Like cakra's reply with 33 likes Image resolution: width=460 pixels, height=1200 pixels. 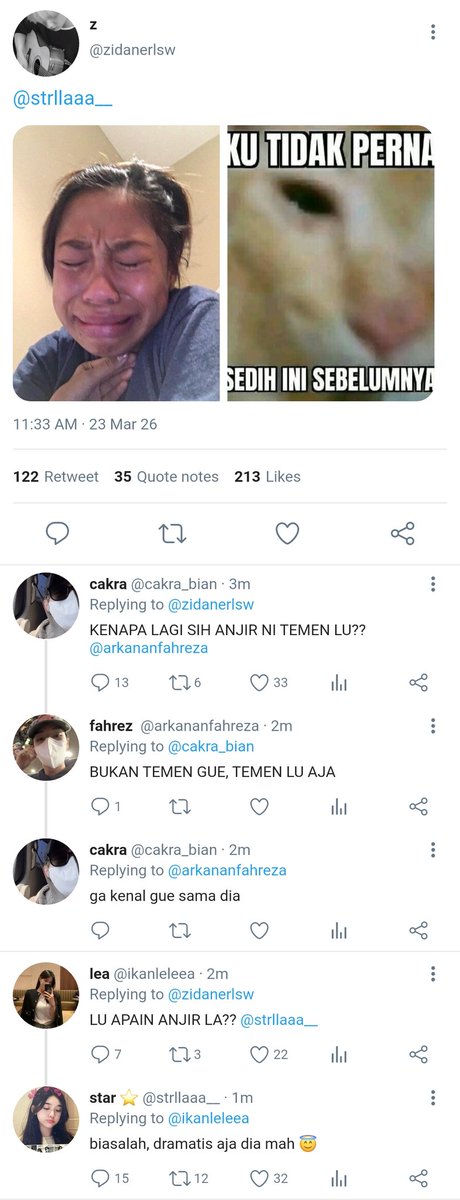259,683
